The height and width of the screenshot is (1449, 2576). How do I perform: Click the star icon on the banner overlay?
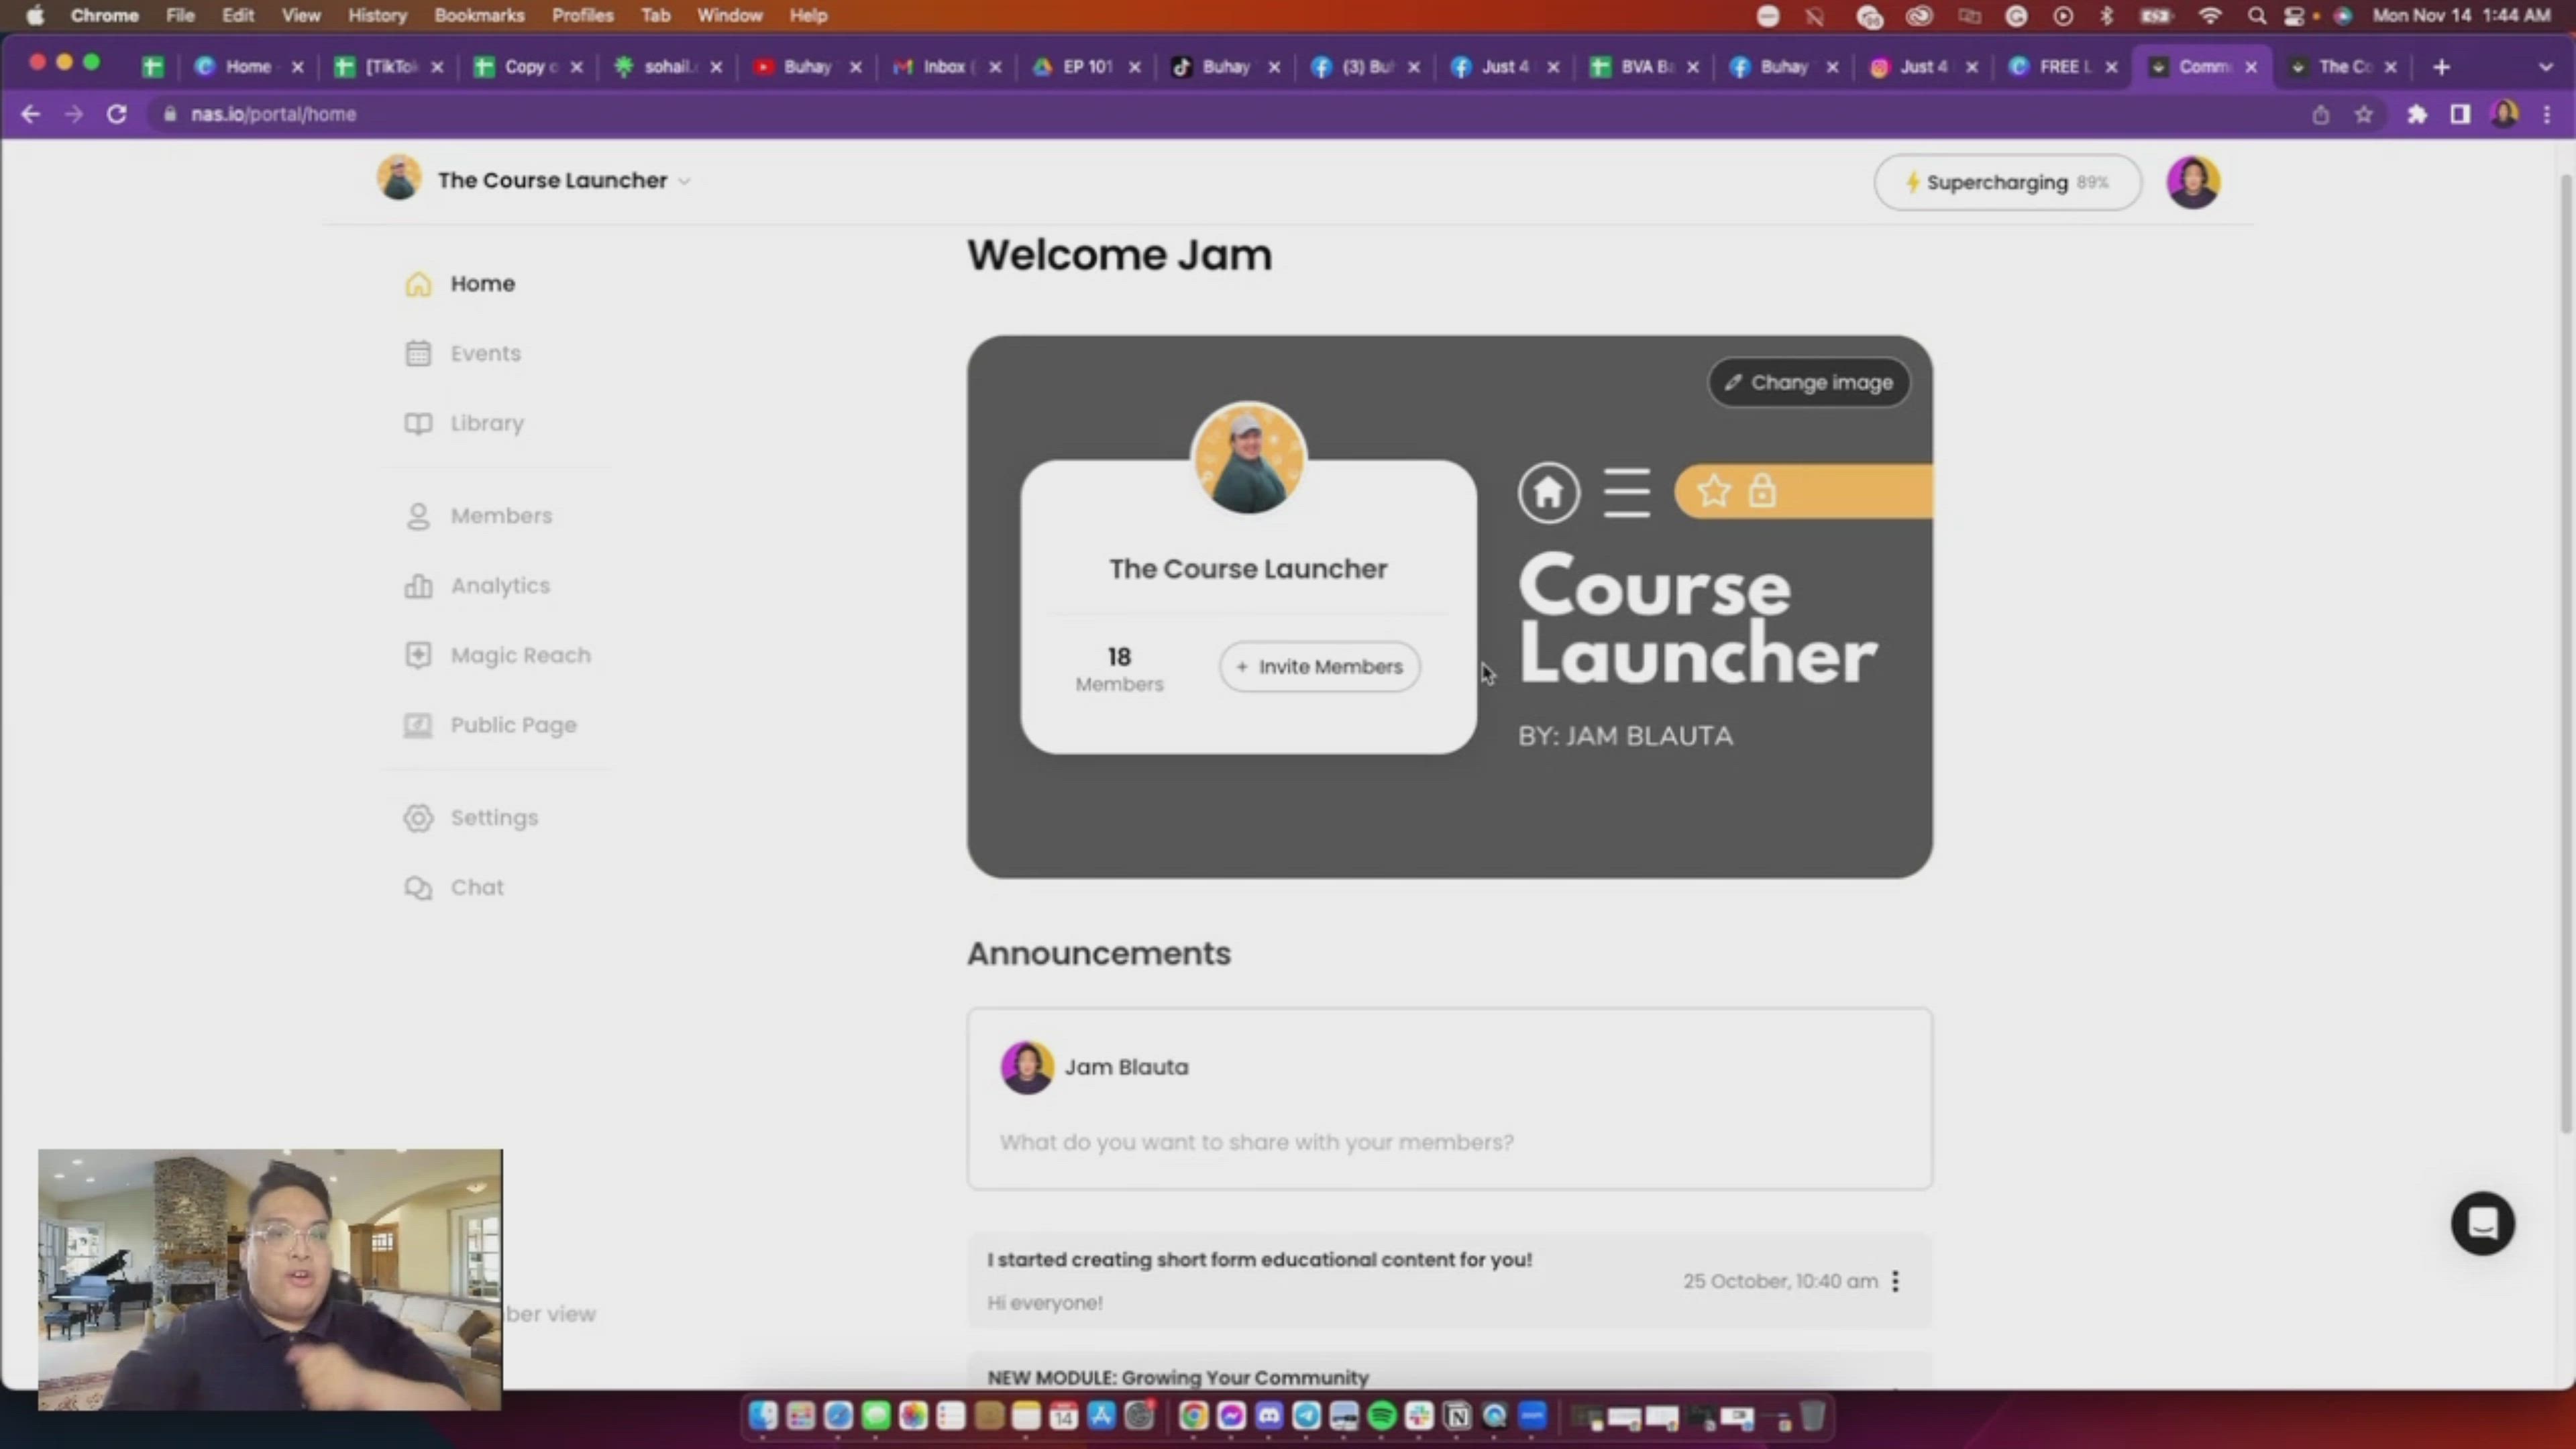[x=1713, y=490]
